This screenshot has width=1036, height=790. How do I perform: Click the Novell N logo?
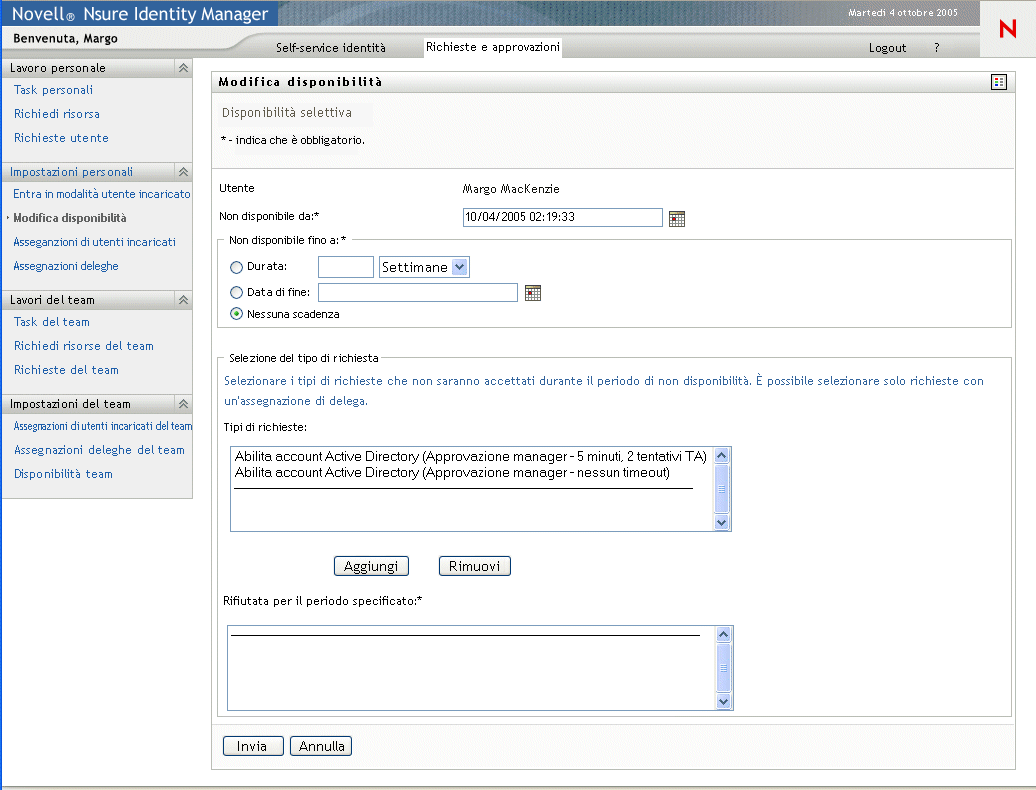click(x=1007, y=30)
